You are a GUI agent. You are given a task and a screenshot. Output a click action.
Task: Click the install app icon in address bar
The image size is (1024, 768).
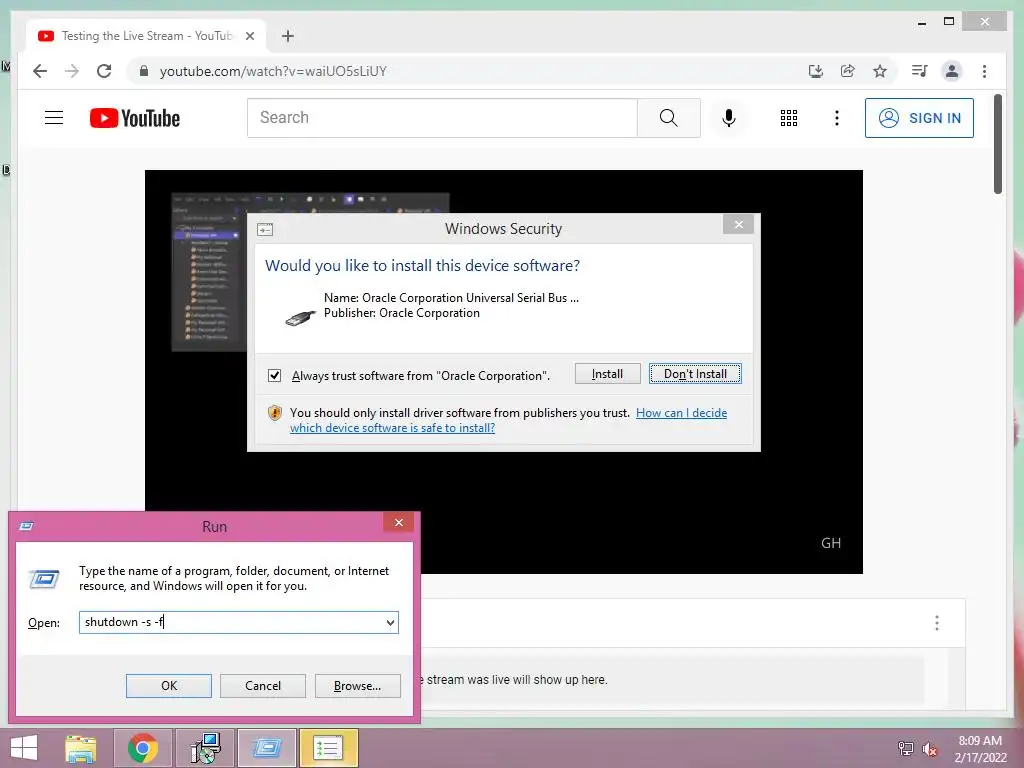tap(816, 71)
